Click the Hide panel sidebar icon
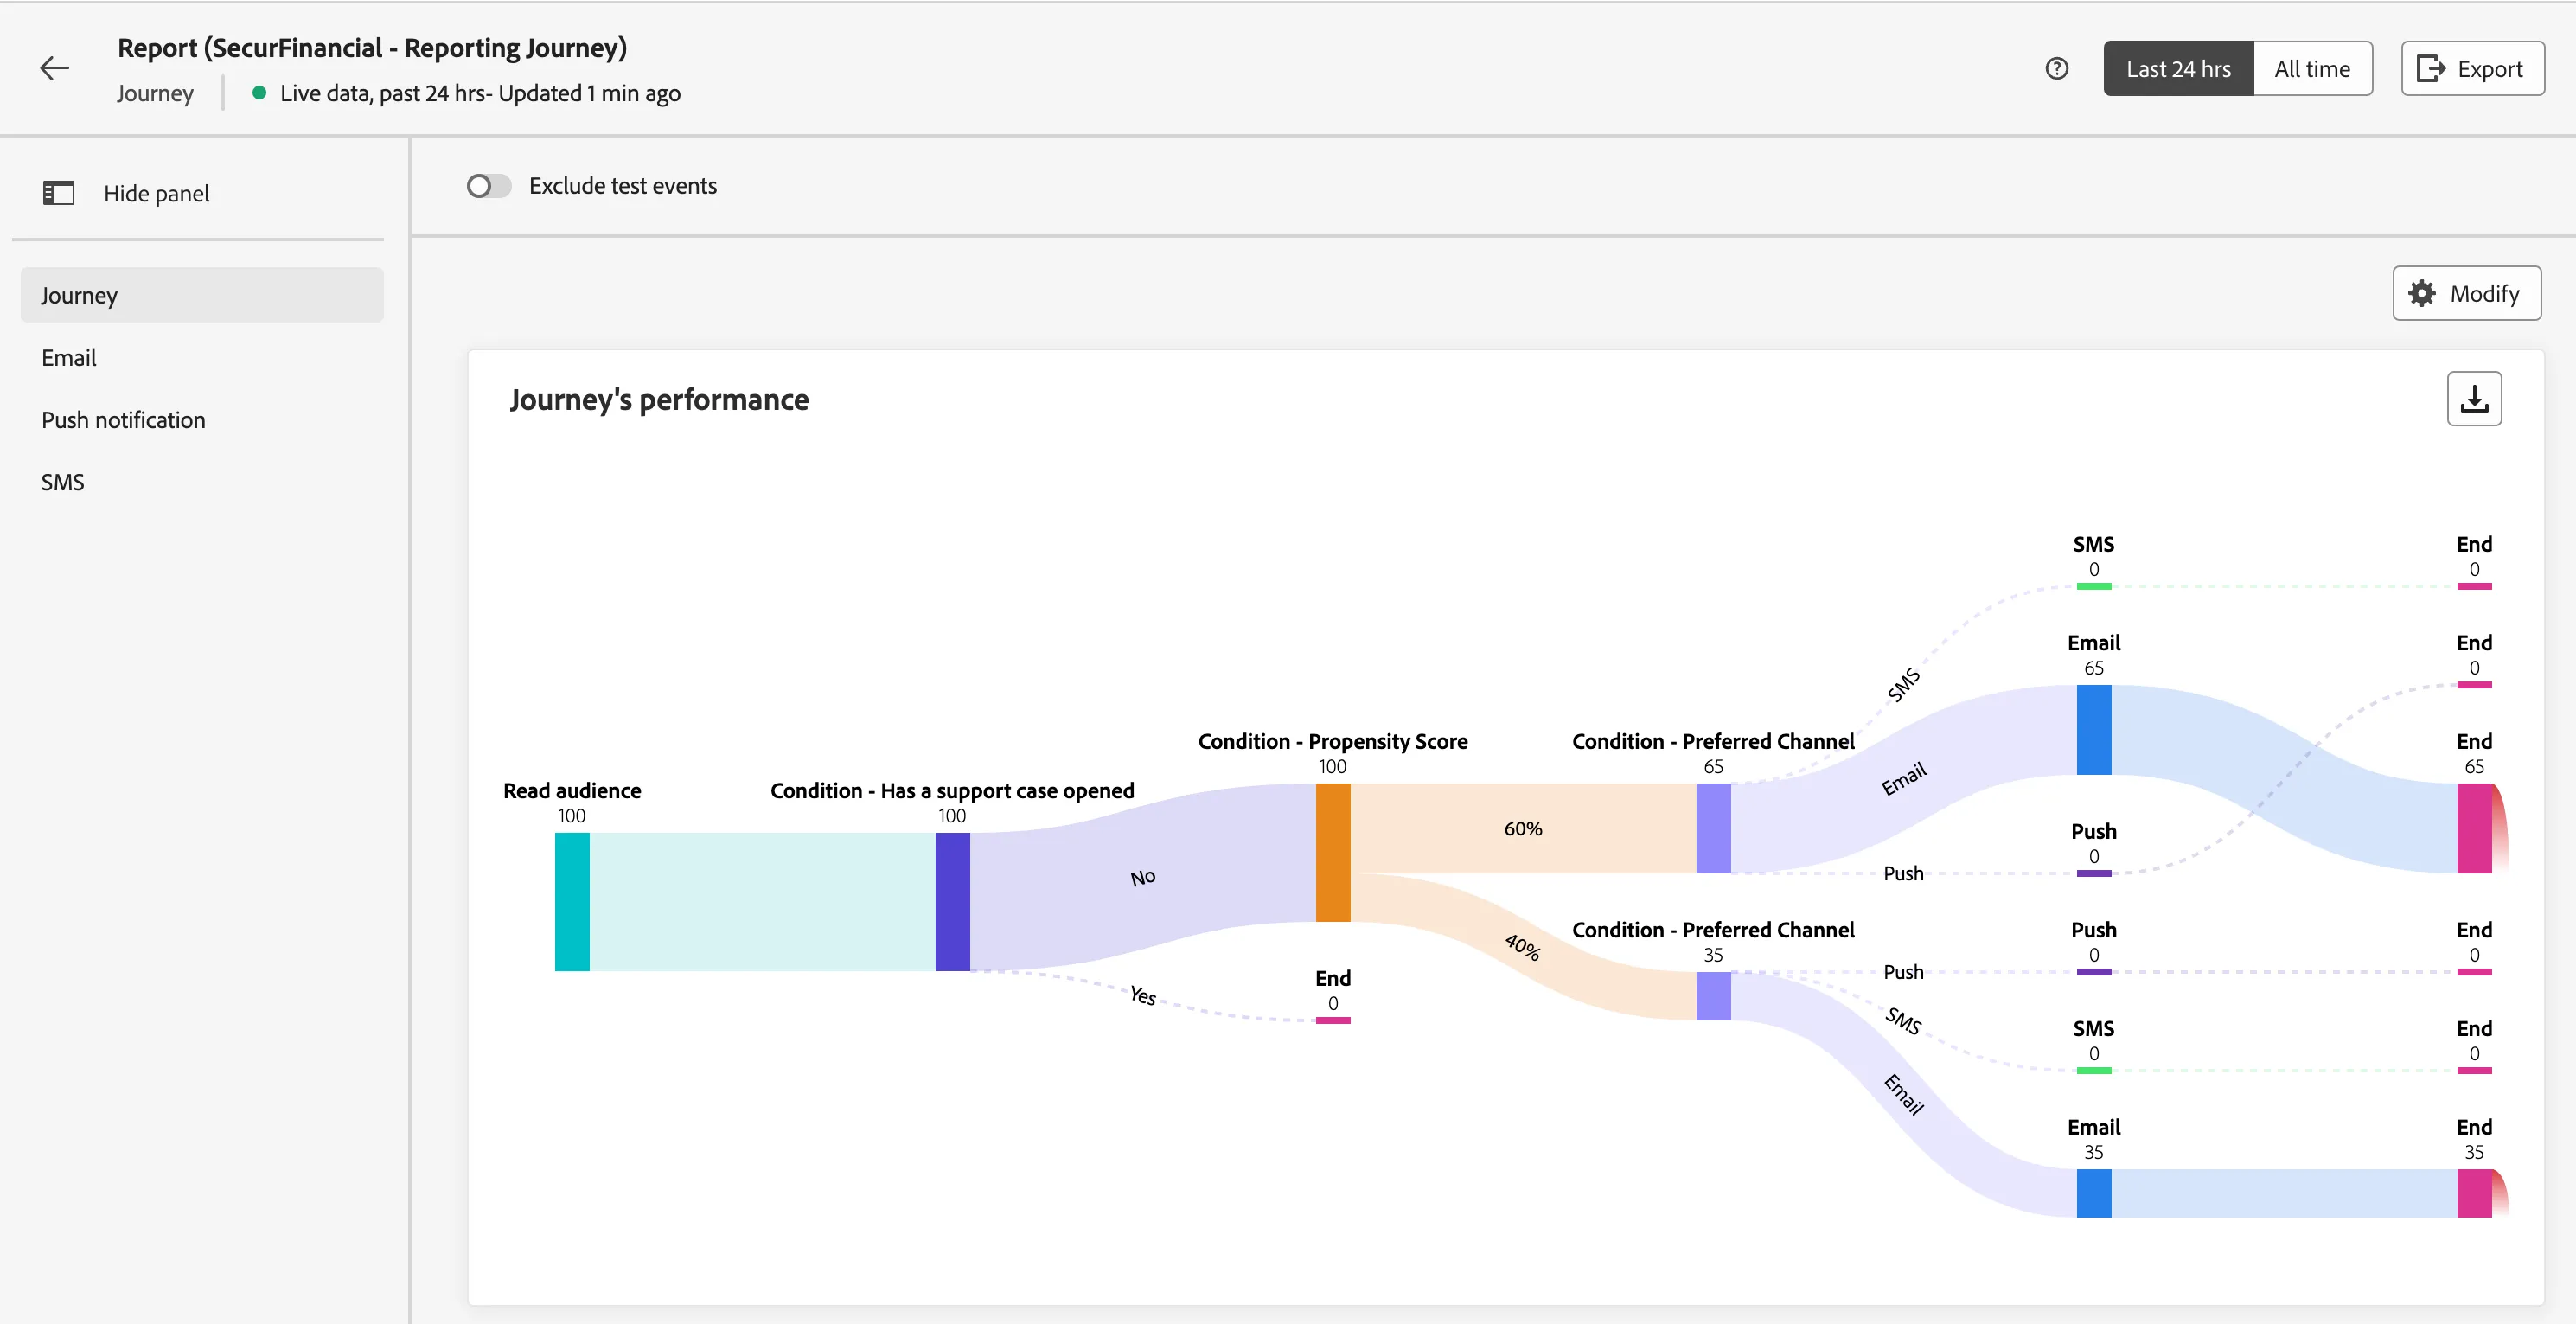The height and width of the screenshot is (1324, 2576). click(58, 193)
